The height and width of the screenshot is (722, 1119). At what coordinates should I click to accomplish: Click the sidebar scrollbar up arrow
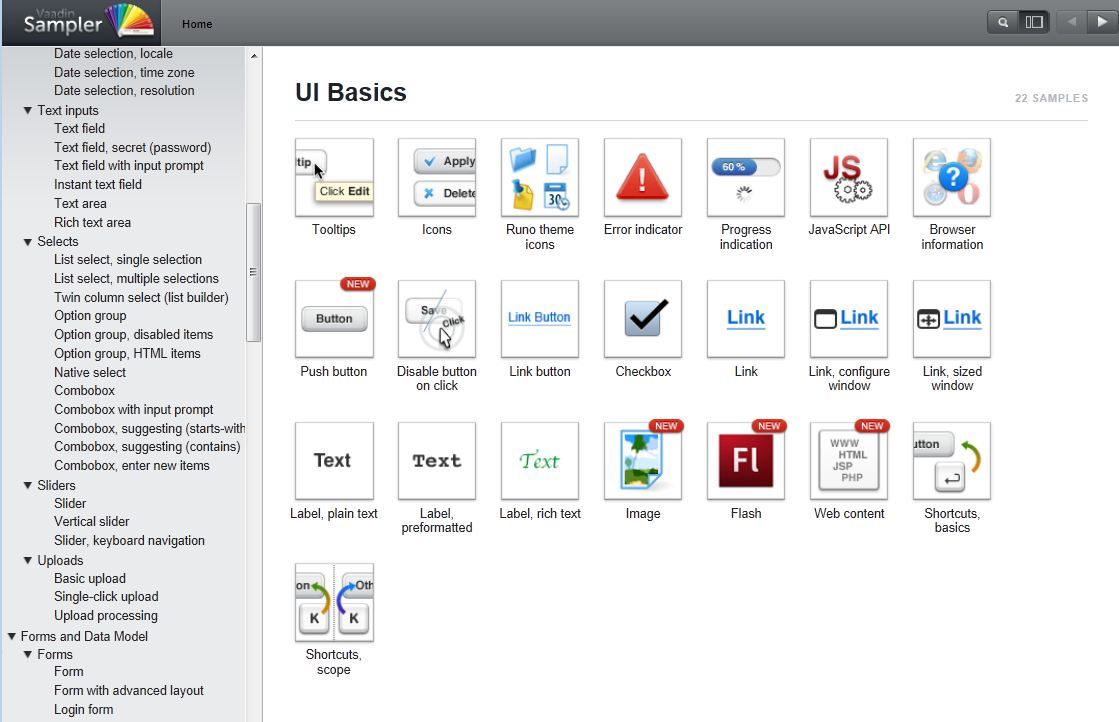254,56
